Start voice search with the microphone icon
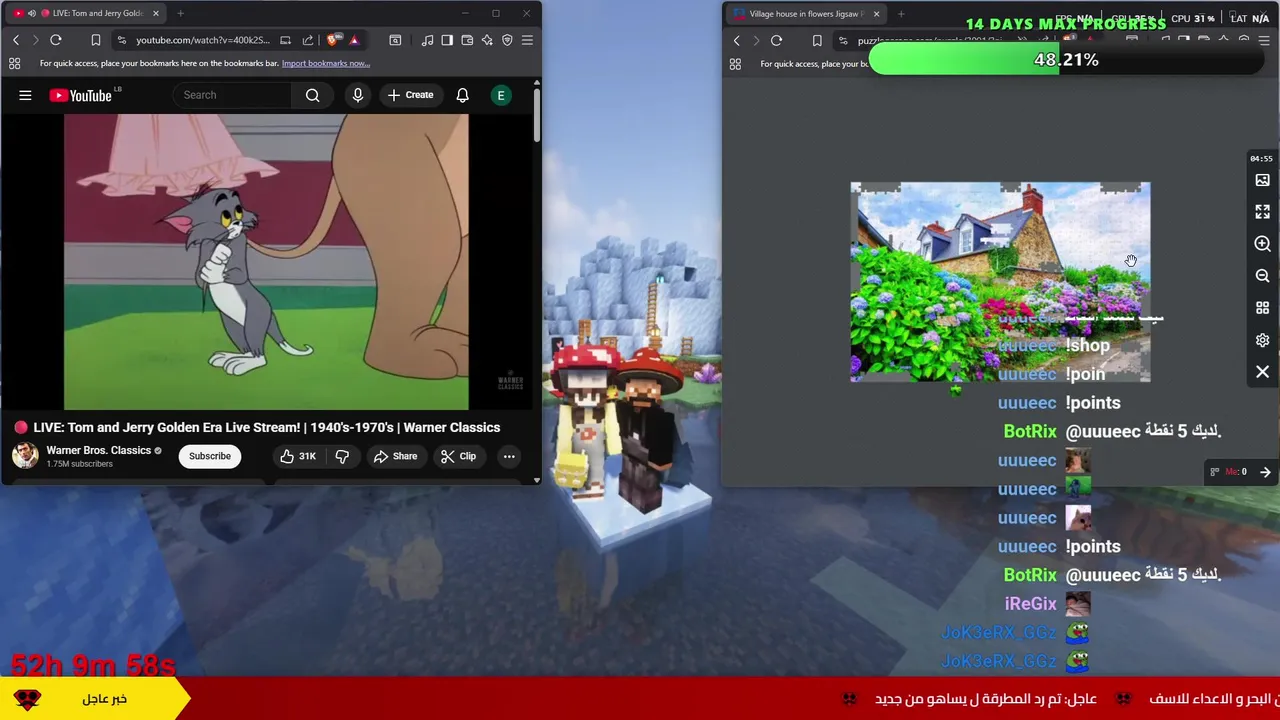1280x720 pixels. 357,95
